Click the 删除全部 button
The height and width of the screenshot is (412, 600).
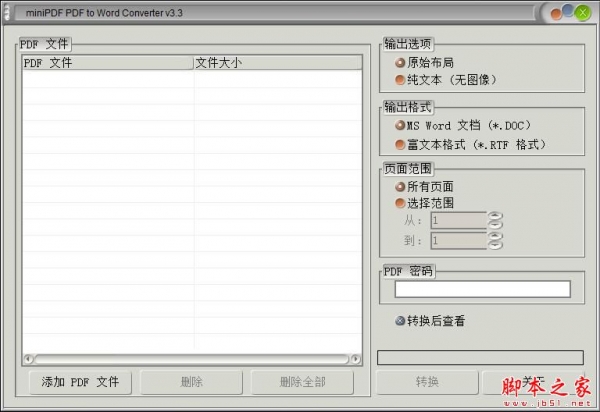(x=302, y=382)
